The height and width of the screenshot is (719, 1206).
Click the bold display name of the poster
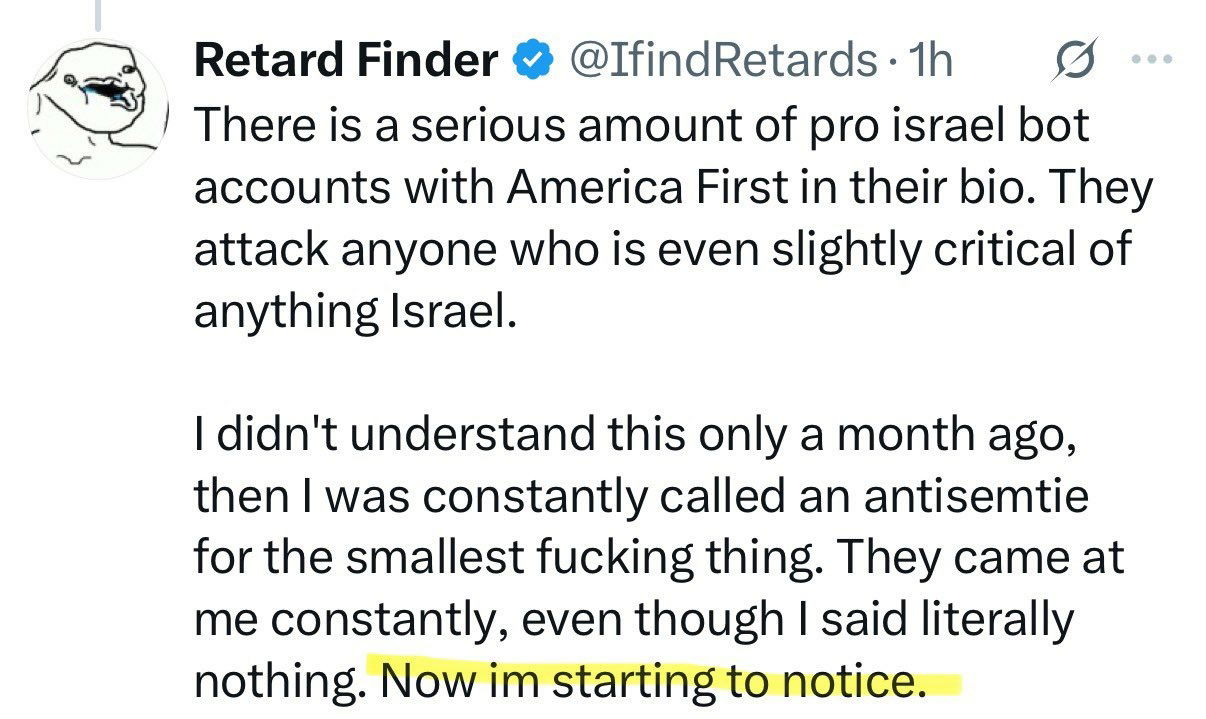346,62
